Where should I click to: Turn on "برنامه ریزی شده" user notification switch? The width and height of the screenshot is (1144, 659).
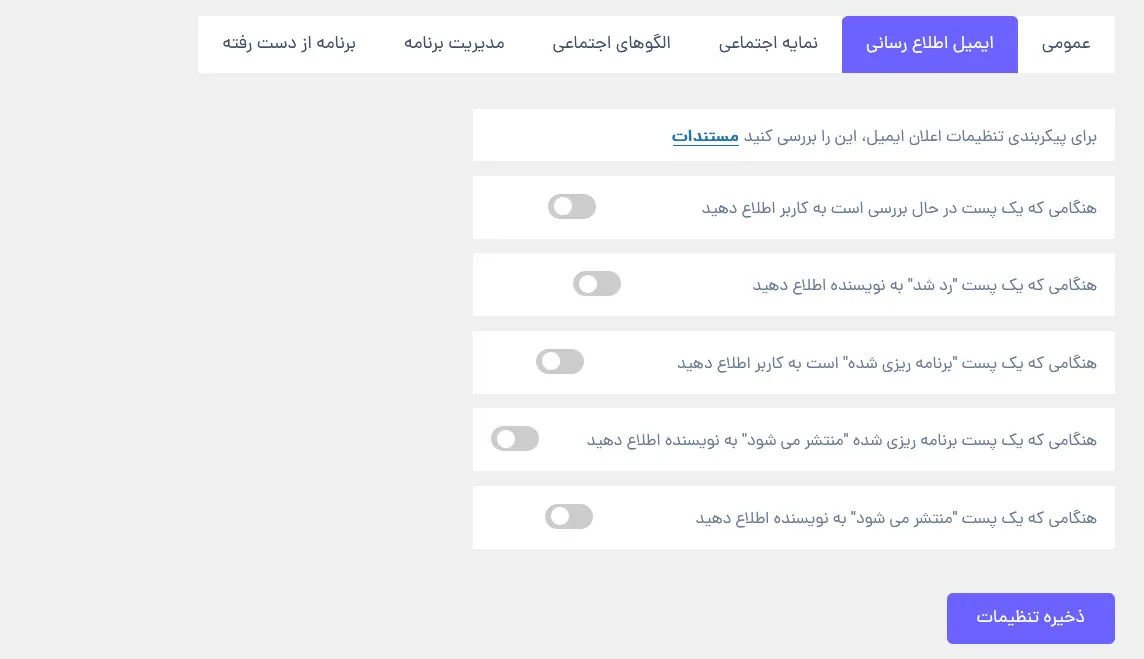560,361
